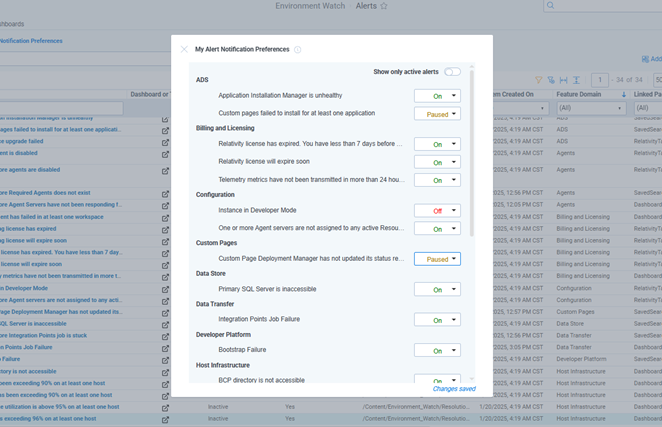Click the preferences dialog vertical scrollbar
This screenshot has height=427, width=662.
pos(472,150)
